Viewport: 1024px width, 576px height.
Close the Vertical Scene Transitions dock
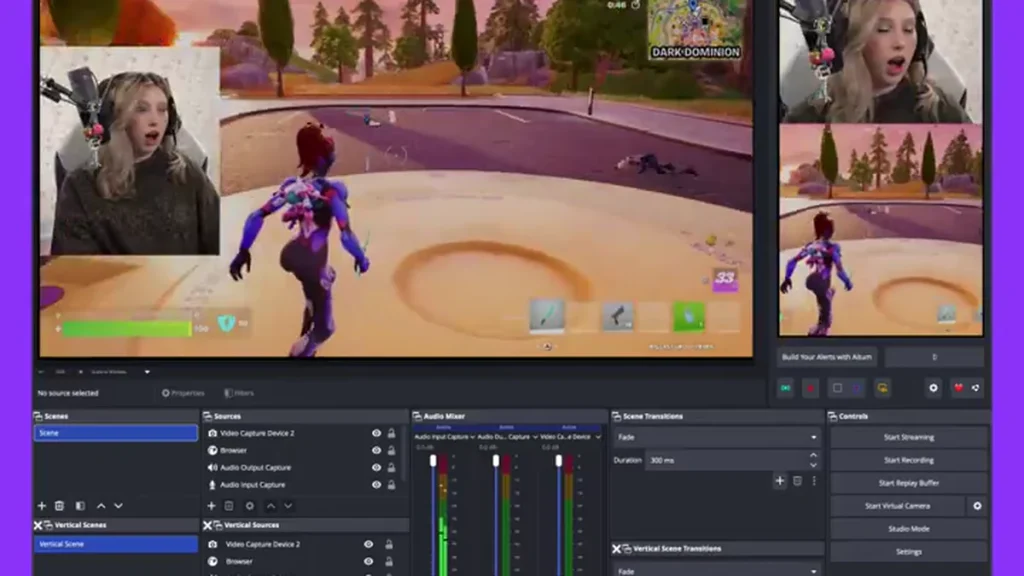point(616,549)
